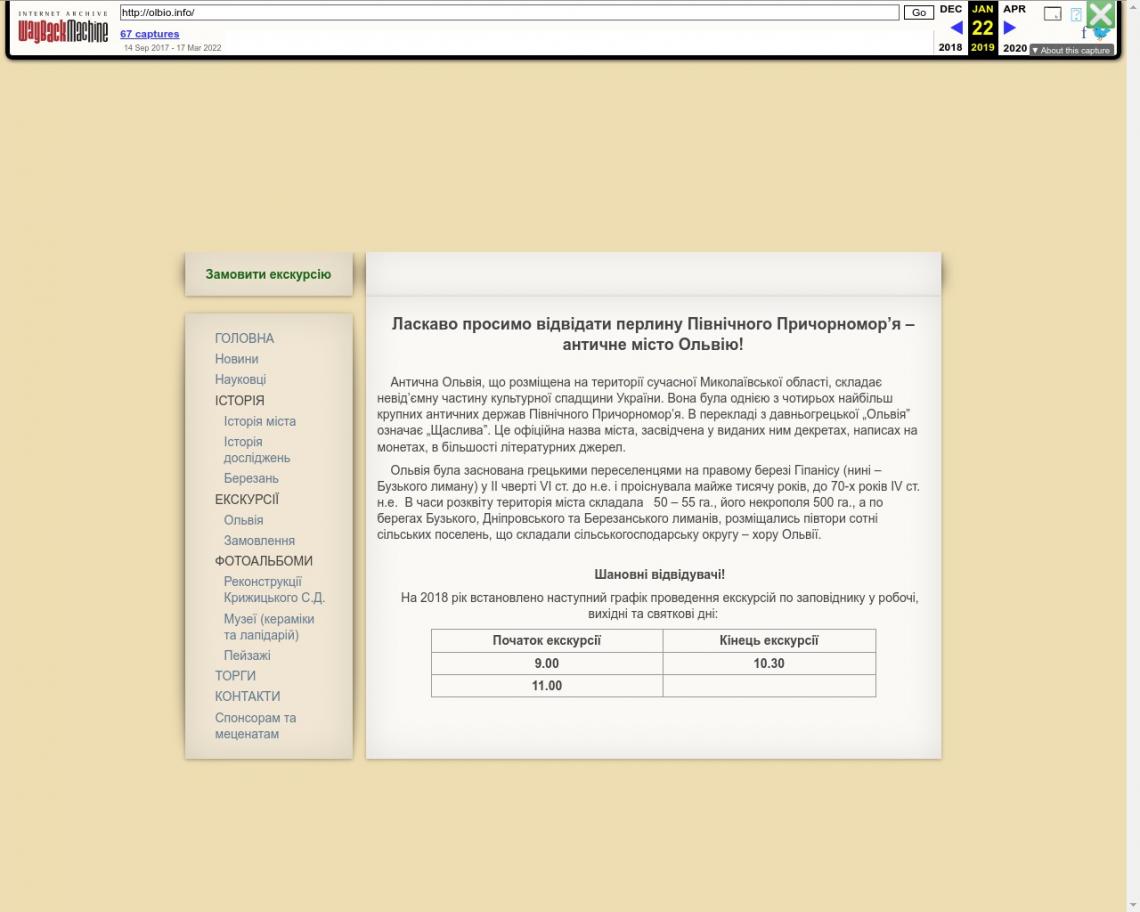Click the vertical page scrollbar
The width and height of the screenshot is (1140, 912).
[x=1133, y=456]
